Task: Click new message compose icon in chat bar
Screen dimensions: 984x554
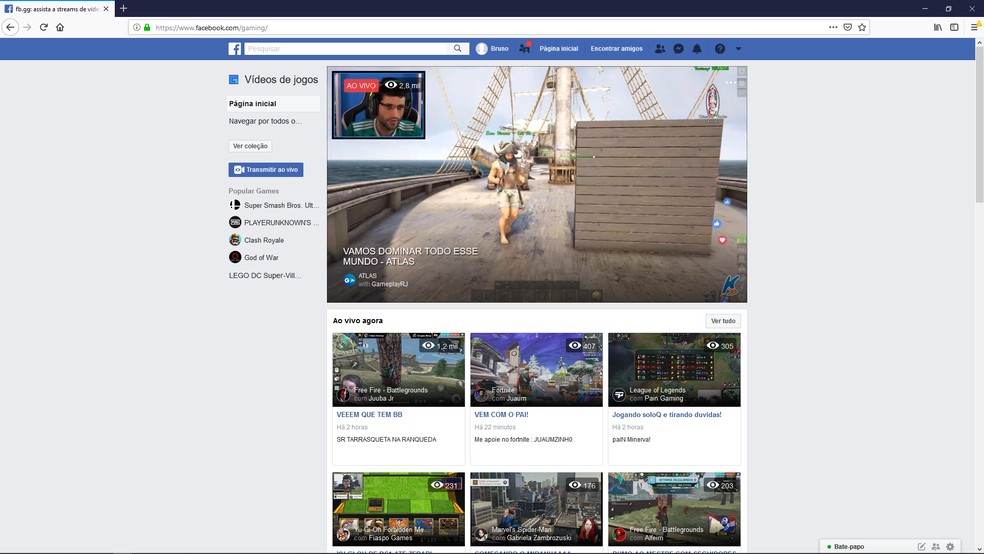Action: coord(921,546)
